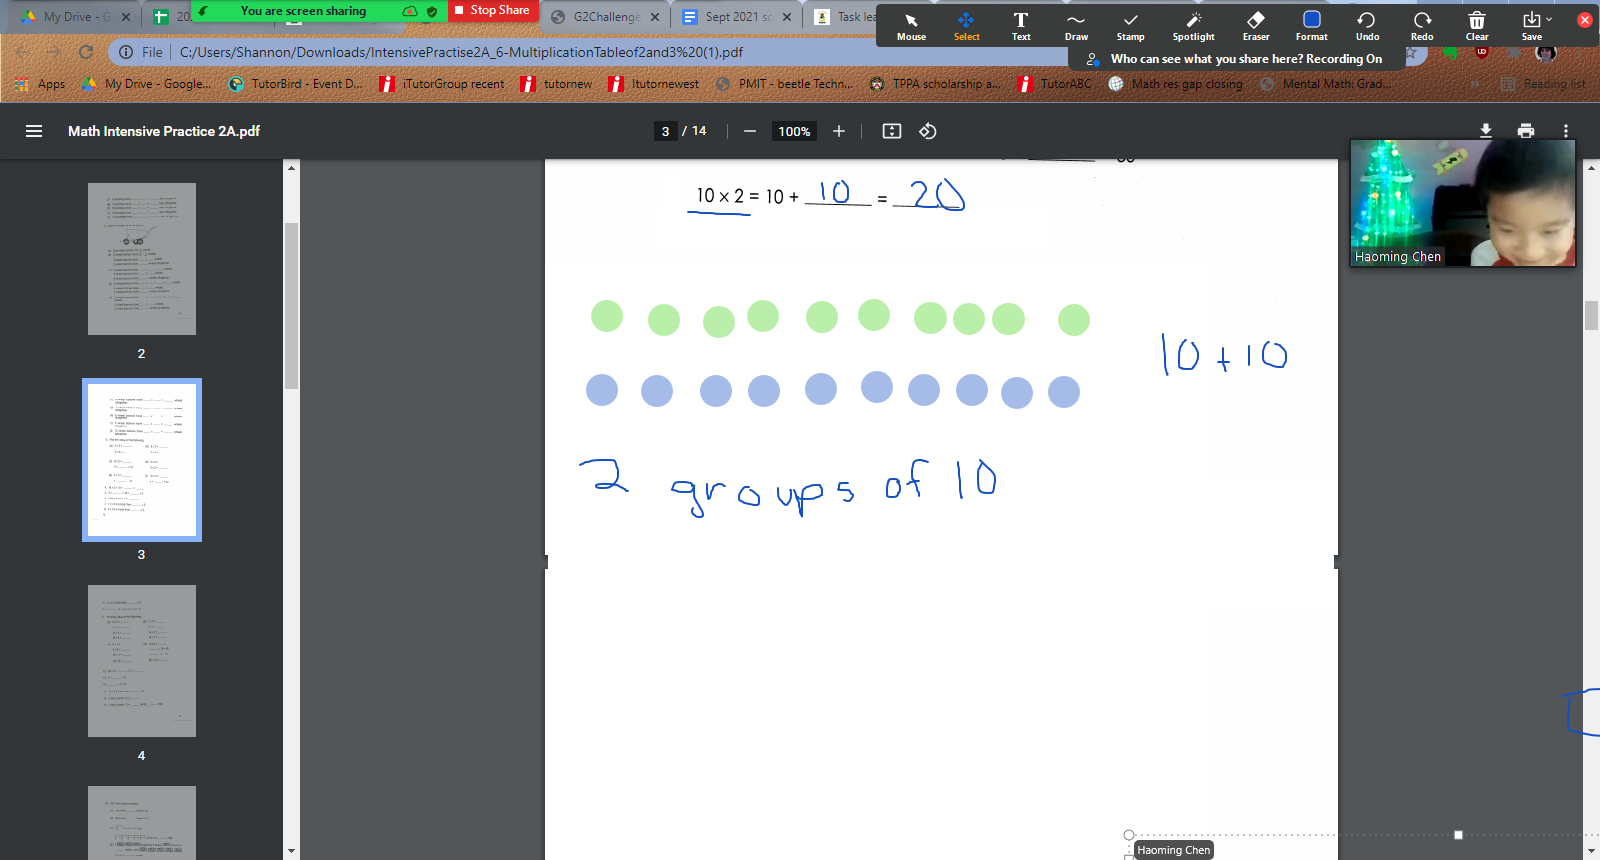Go back in browser history
The image size is (1600, 860).
22,52
